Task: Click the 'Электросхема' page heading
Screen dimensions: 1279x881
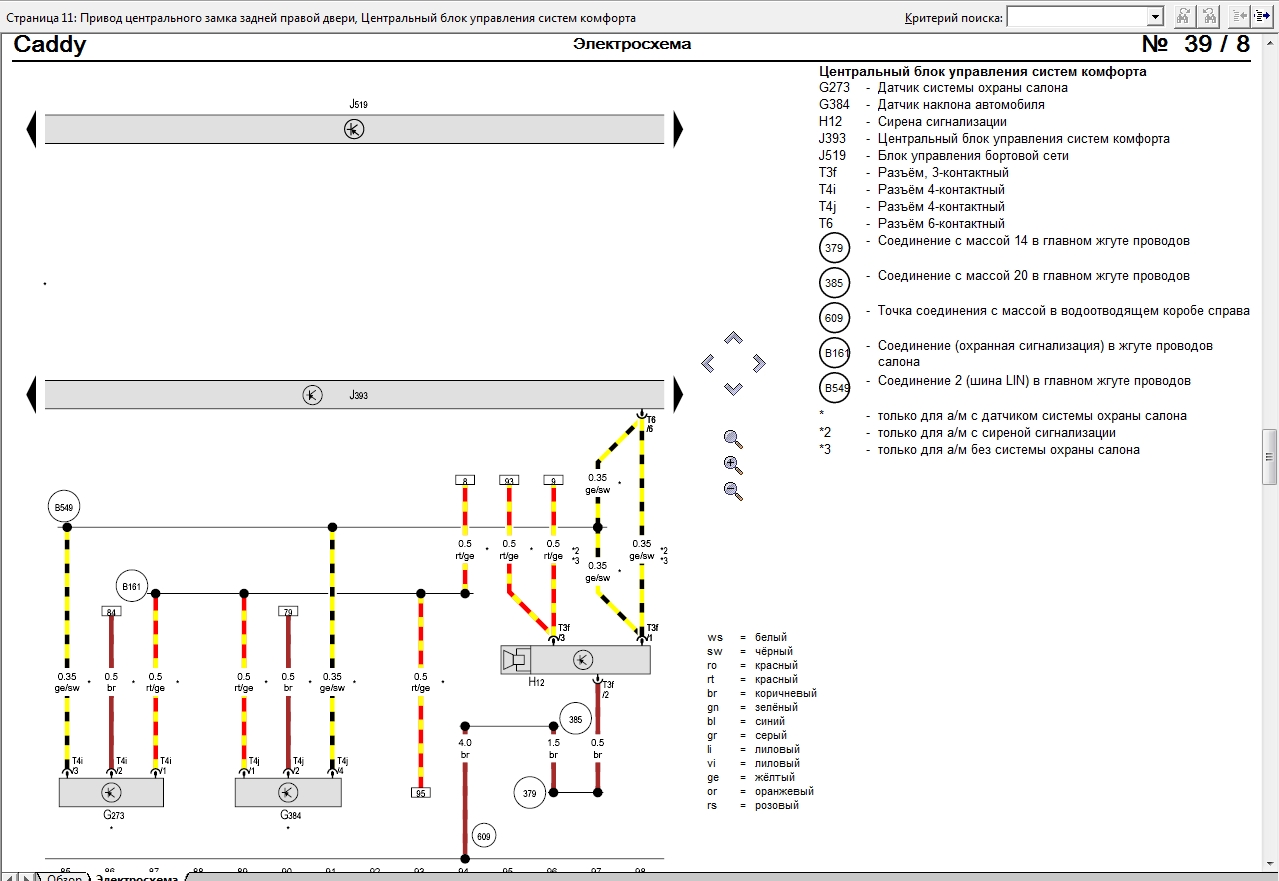Action: point(632,44)
